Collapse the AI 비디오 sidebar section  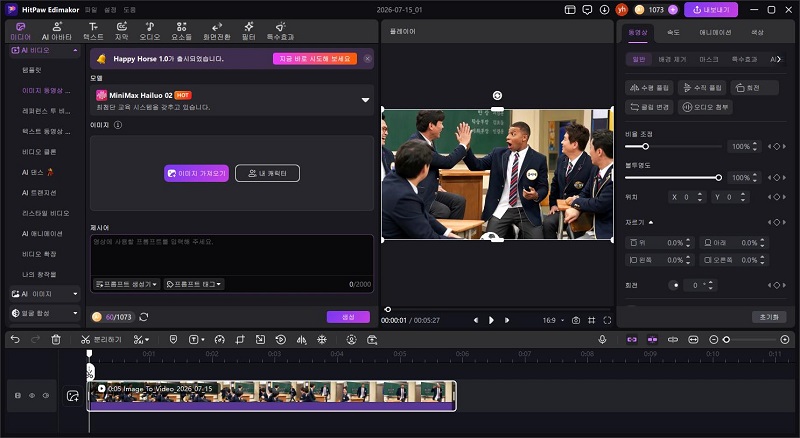tap(76, 51)
